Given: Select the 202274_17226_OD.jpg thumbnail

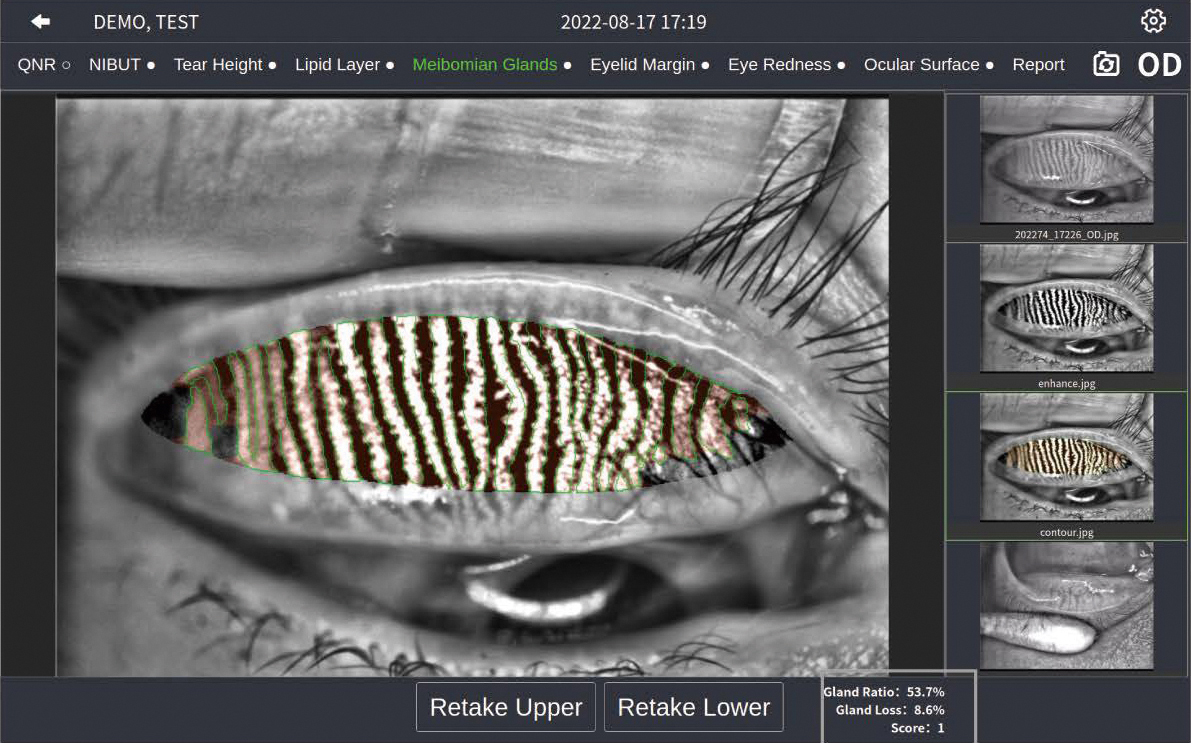Looking at the screenshot, I should pyautogui.click(x=1066, y=168).
